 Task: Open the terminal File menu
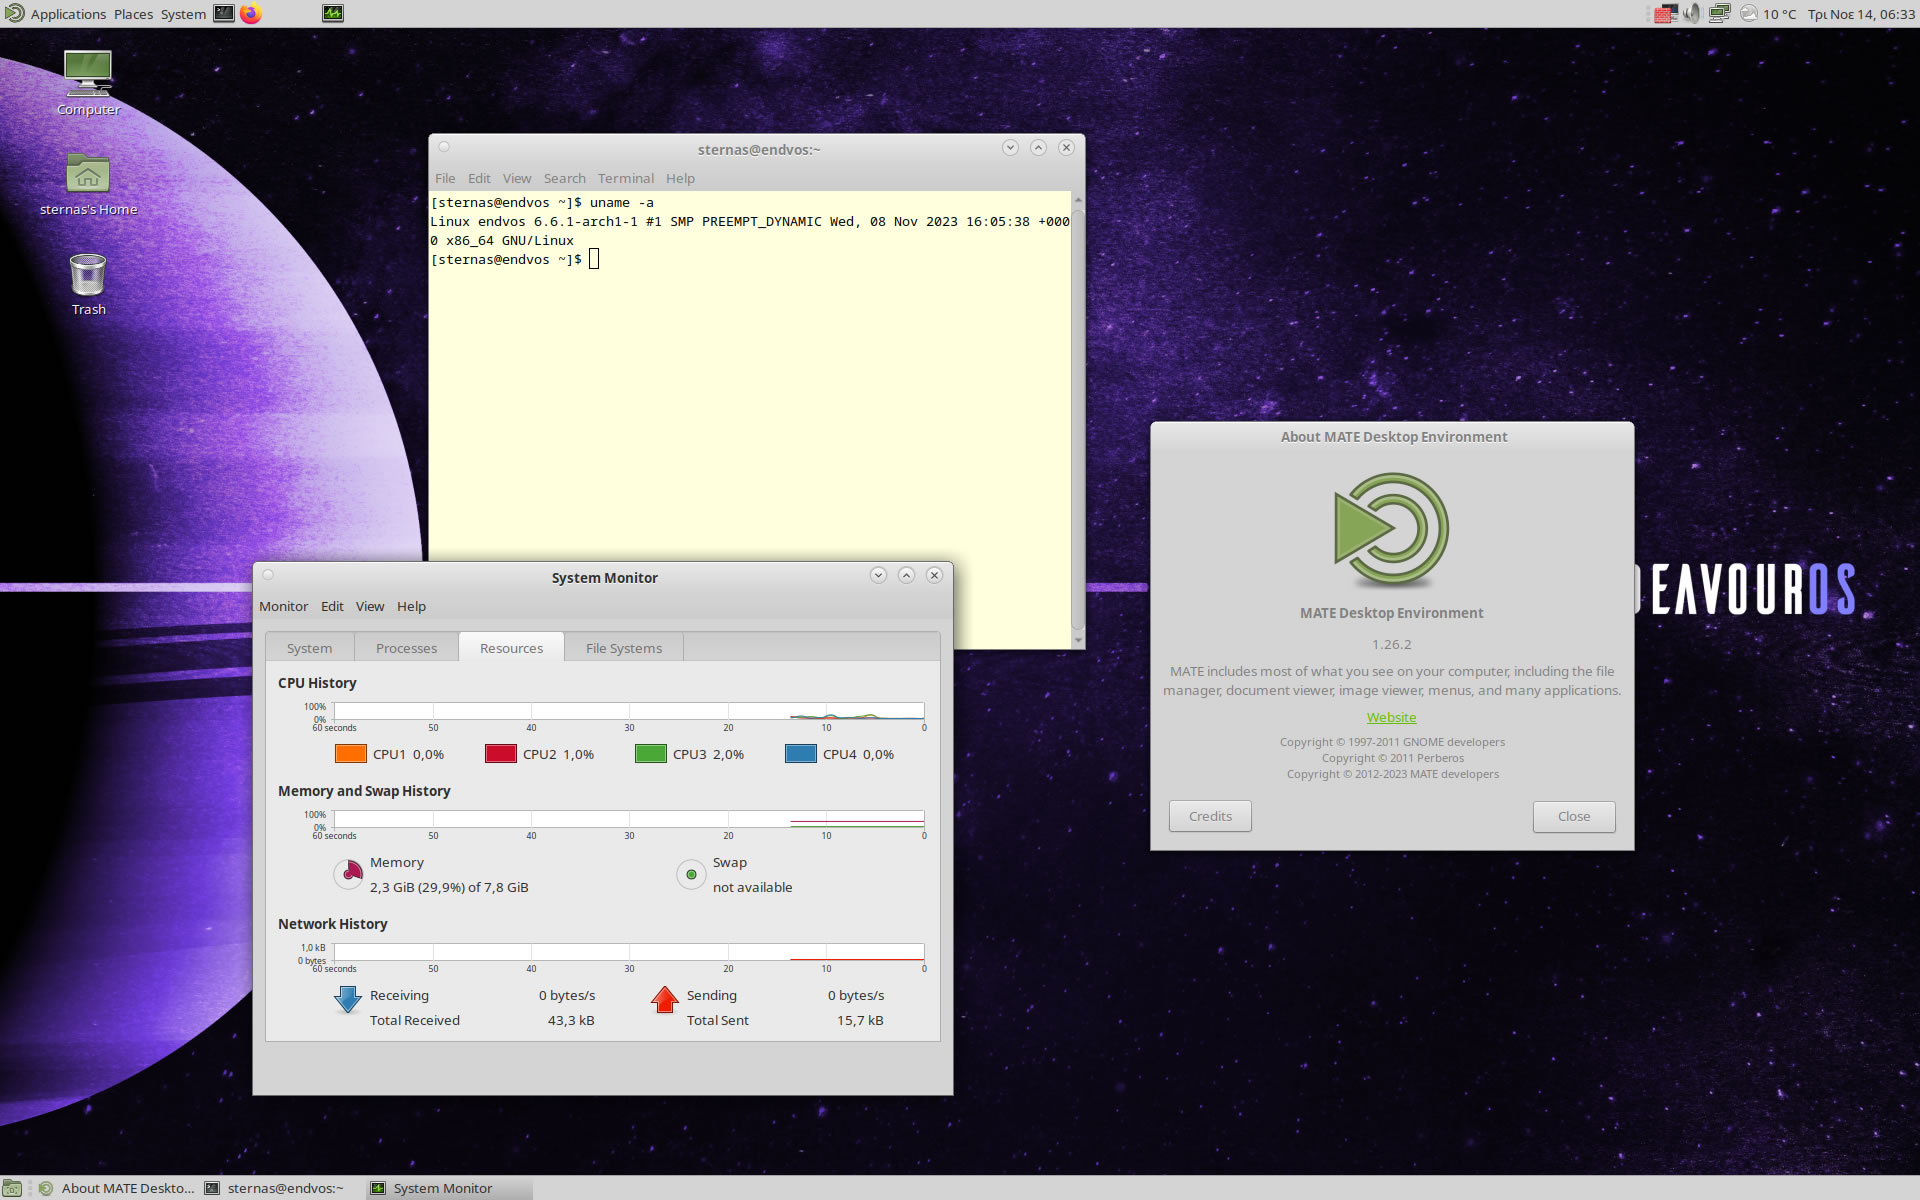coord(445,178)
